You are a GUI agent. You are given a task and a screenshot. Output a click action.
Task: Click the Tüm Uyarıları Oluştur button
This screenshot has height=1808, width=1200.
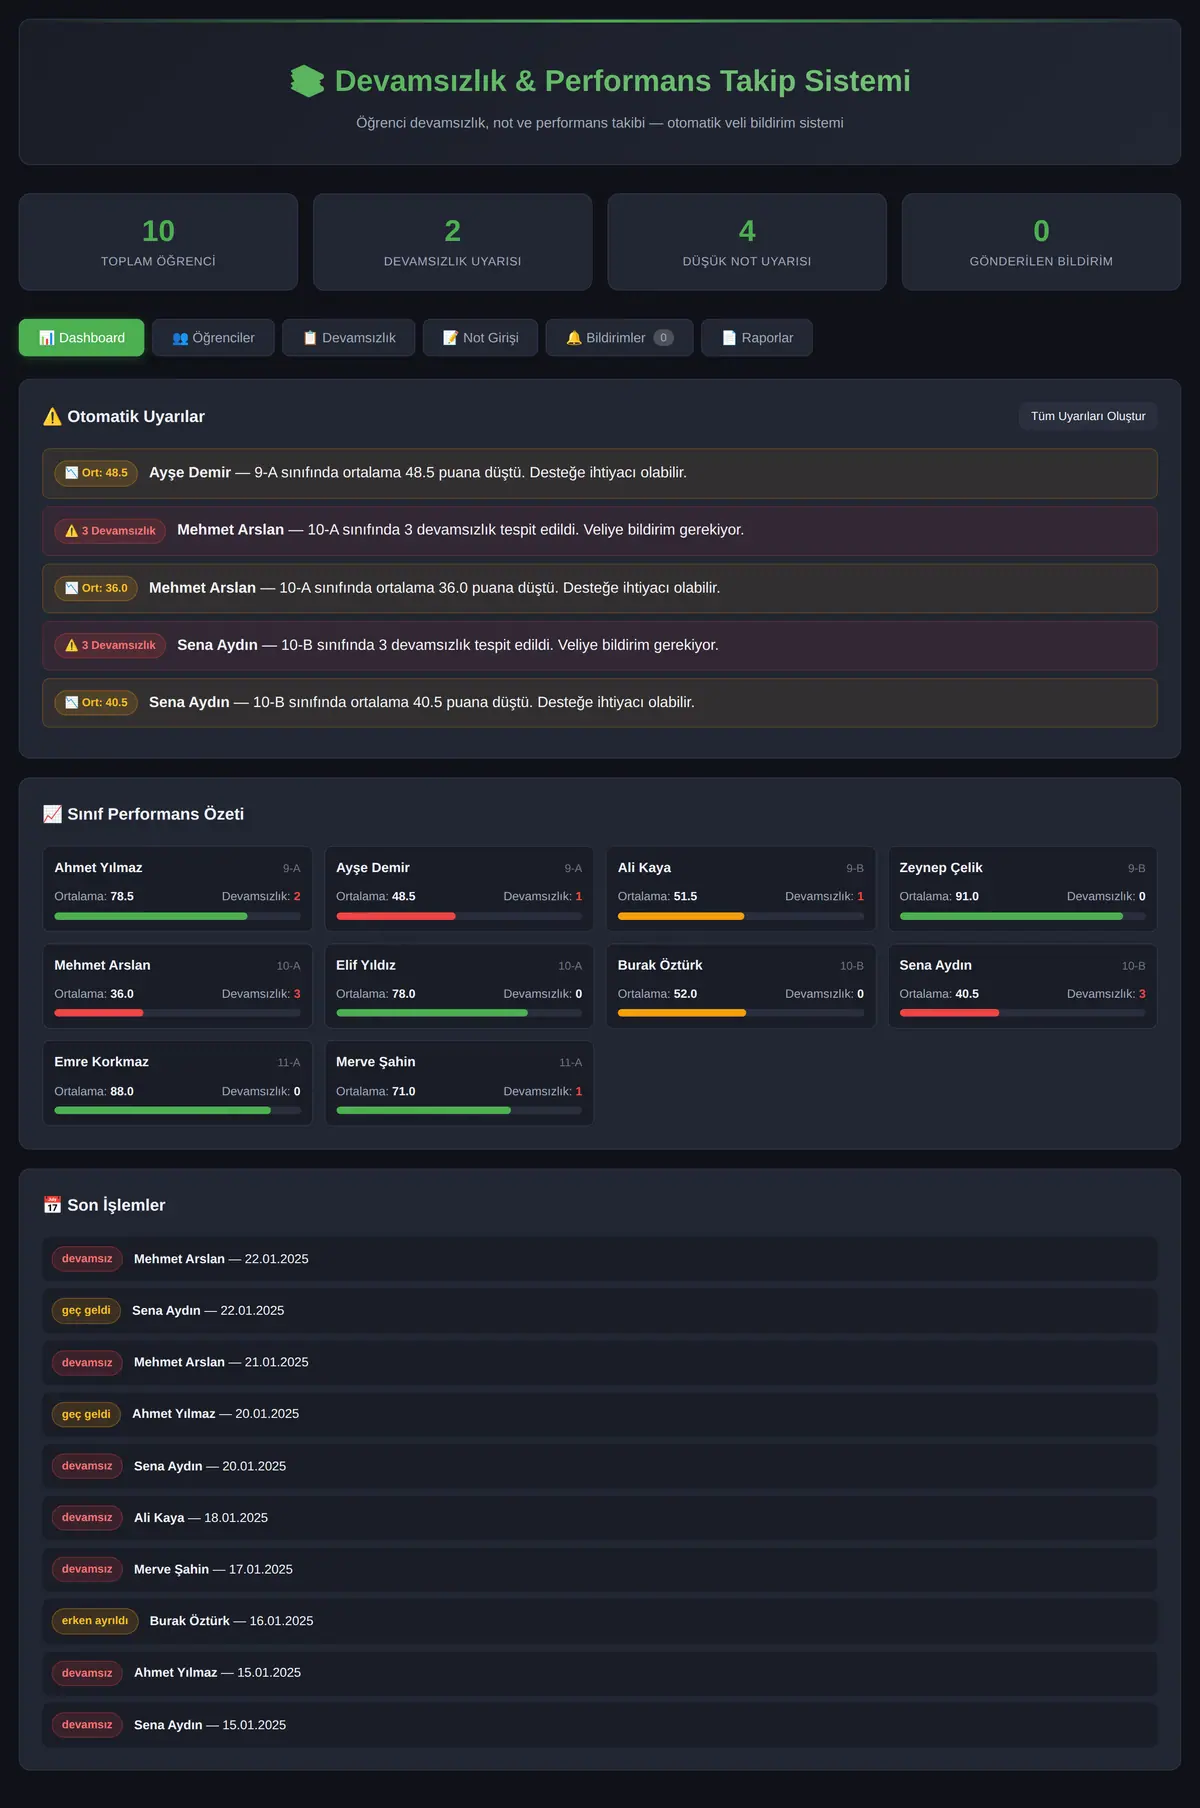click(x=1088, y=416)
